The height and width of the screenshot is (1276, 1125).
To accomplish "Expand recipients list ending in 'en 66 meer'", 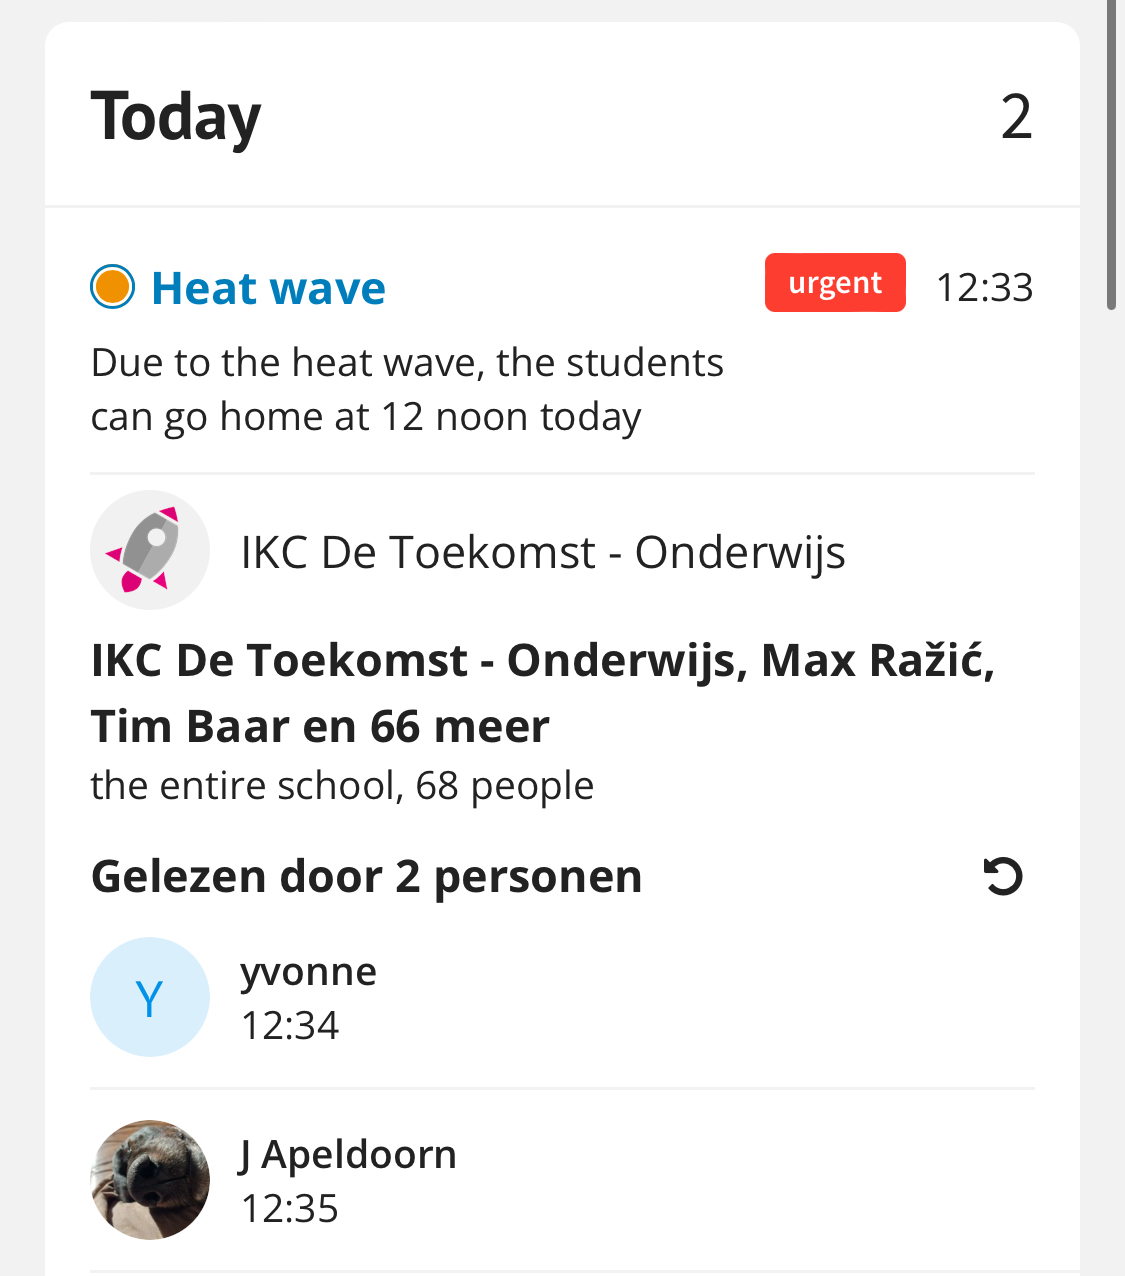I will point(543,693).
